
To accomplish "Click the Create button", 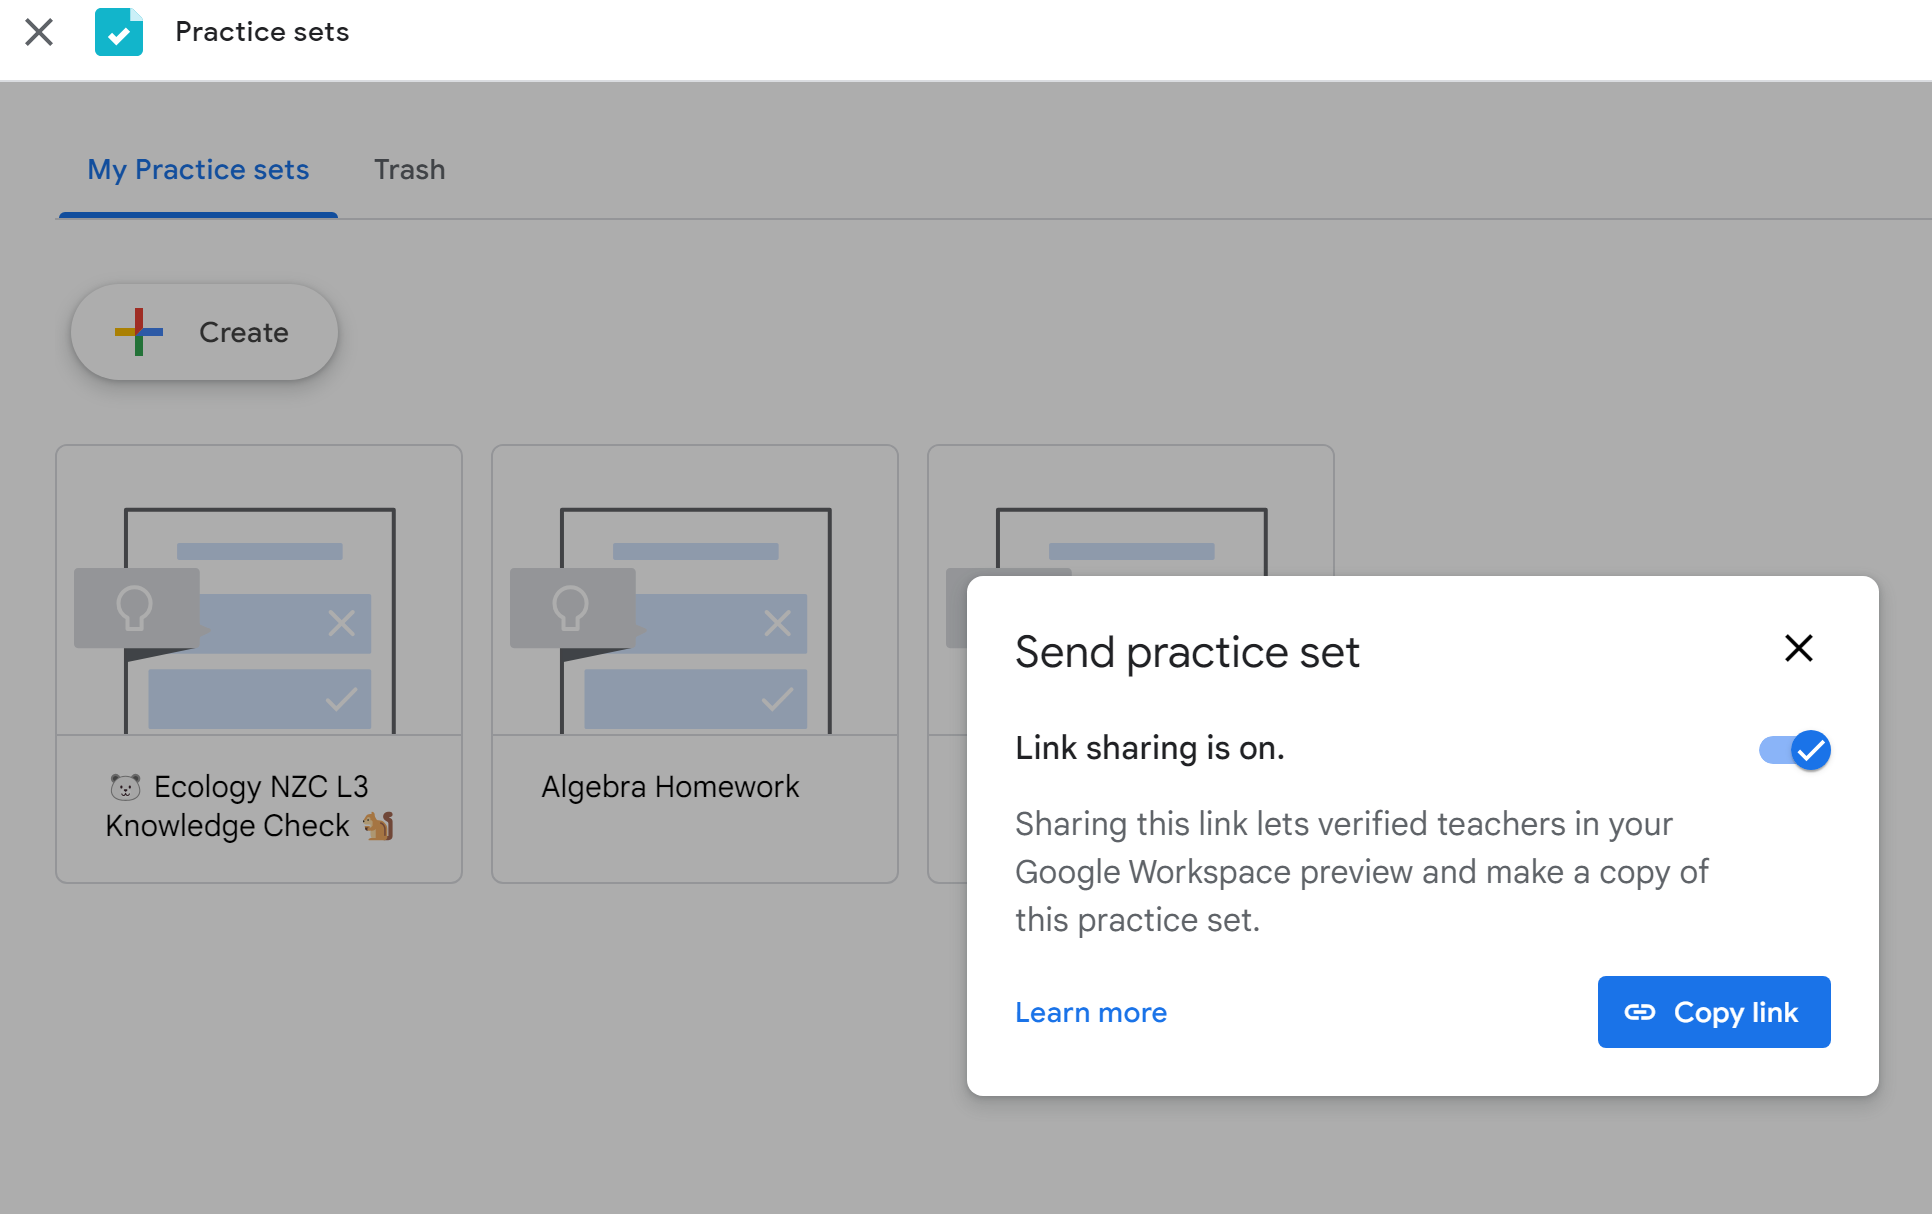I will [204, 332].
